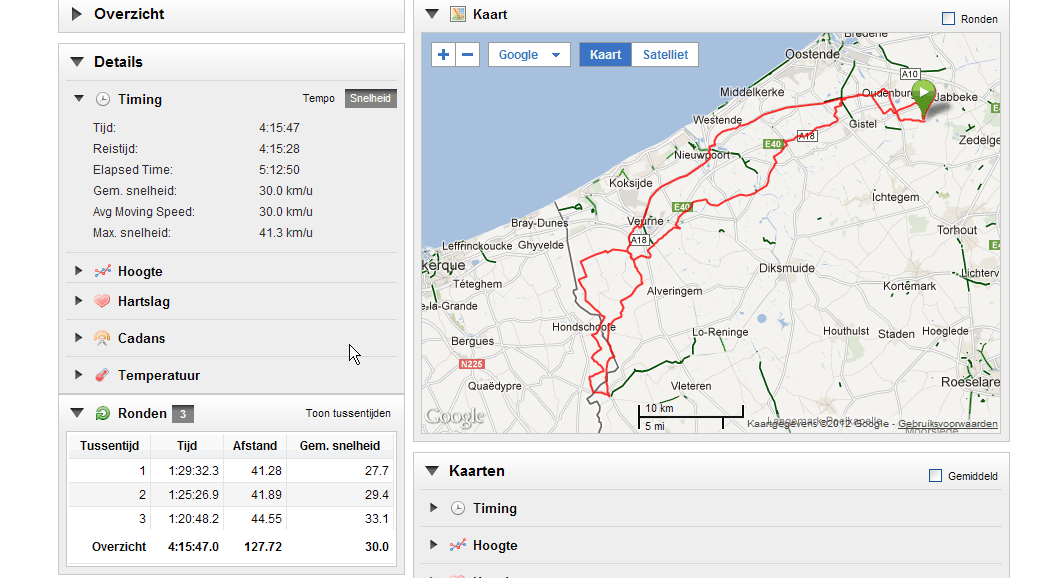Select the Kaart map view tab
Screen dimensions: 1056x578
[x=605, y=55]
